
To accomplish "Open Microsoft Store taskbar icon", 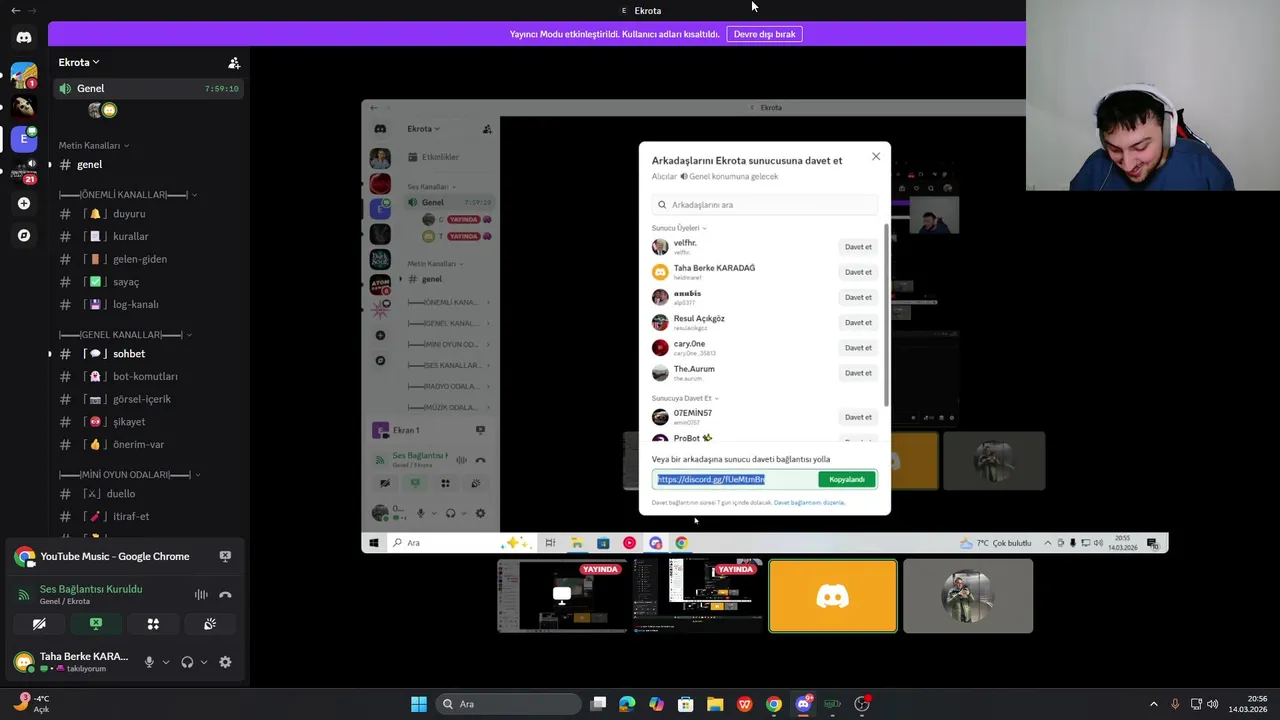I will click(686, 704).
